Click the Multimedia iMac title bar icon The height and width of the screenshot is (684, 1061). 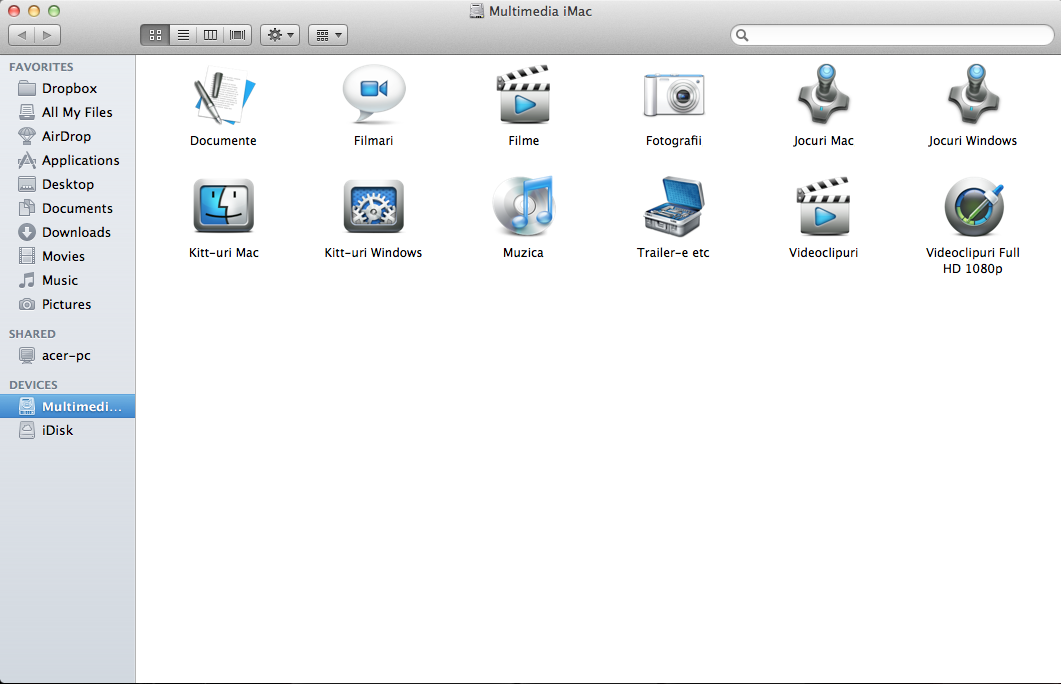[x=477, y=11]
